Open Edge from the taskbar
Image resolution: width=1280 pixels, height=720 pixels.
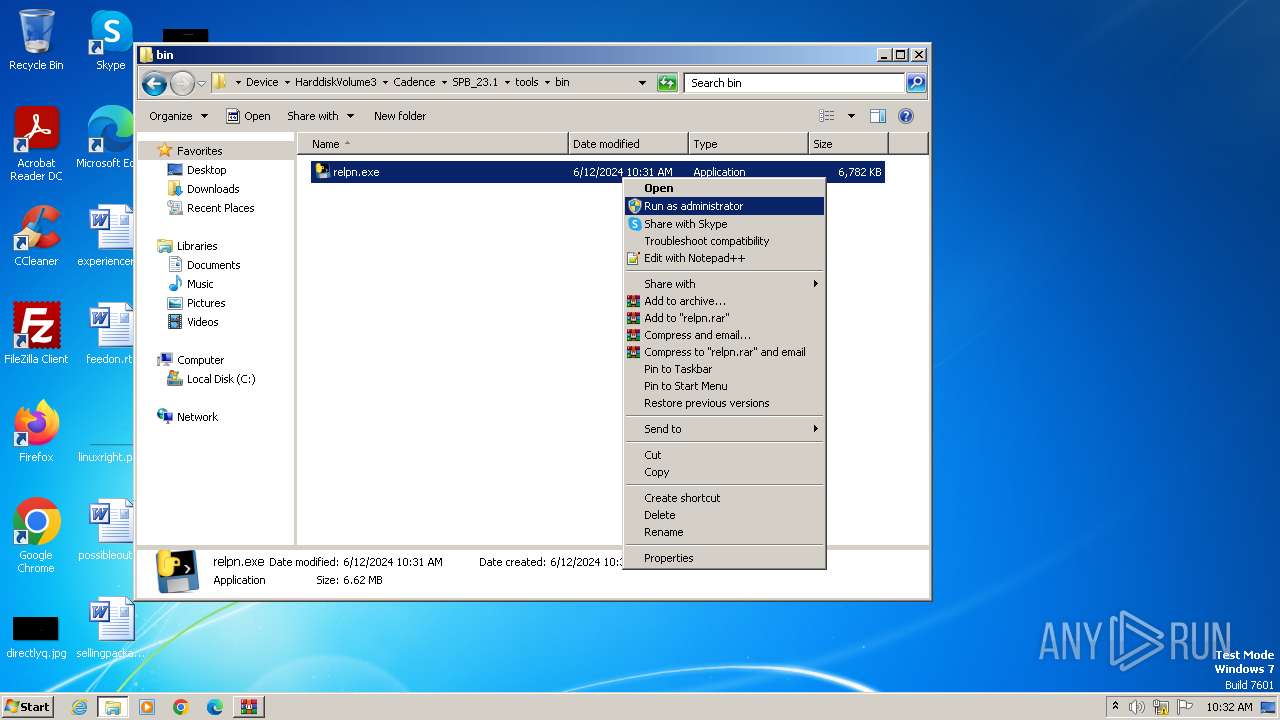215,707
